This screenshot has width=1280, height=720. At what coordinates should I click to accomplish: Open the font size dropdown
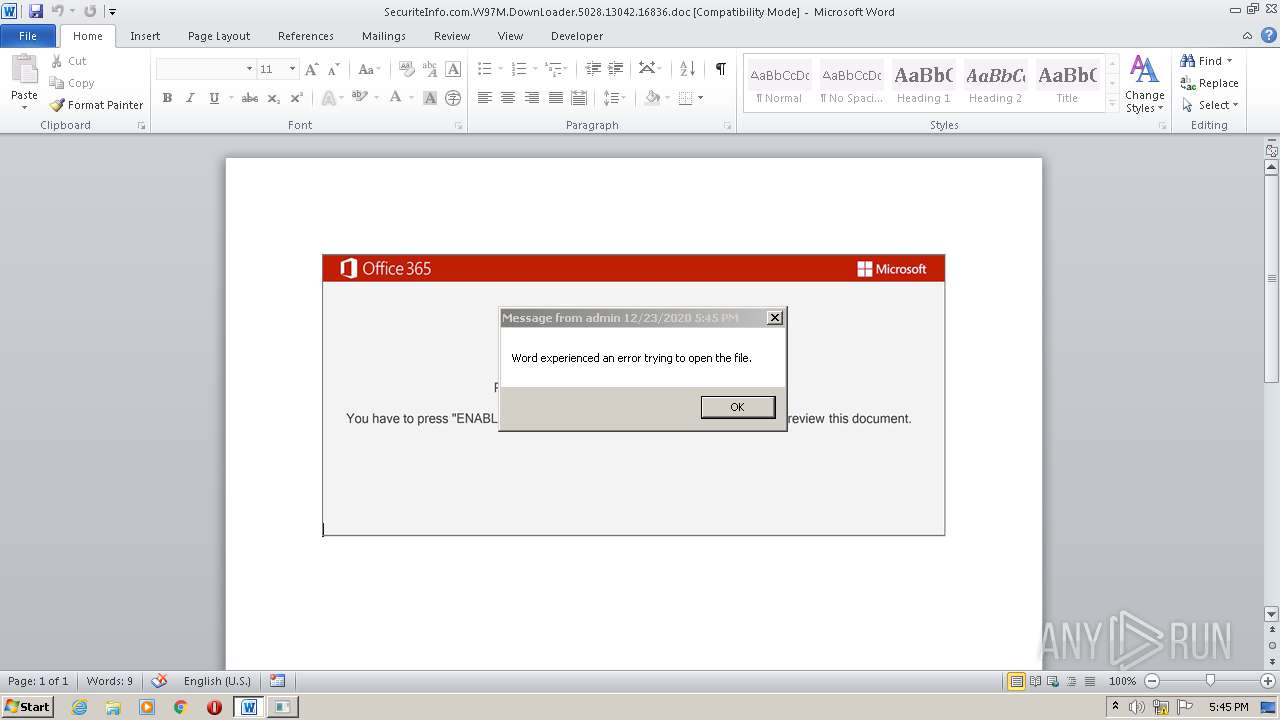coord(292,69)
